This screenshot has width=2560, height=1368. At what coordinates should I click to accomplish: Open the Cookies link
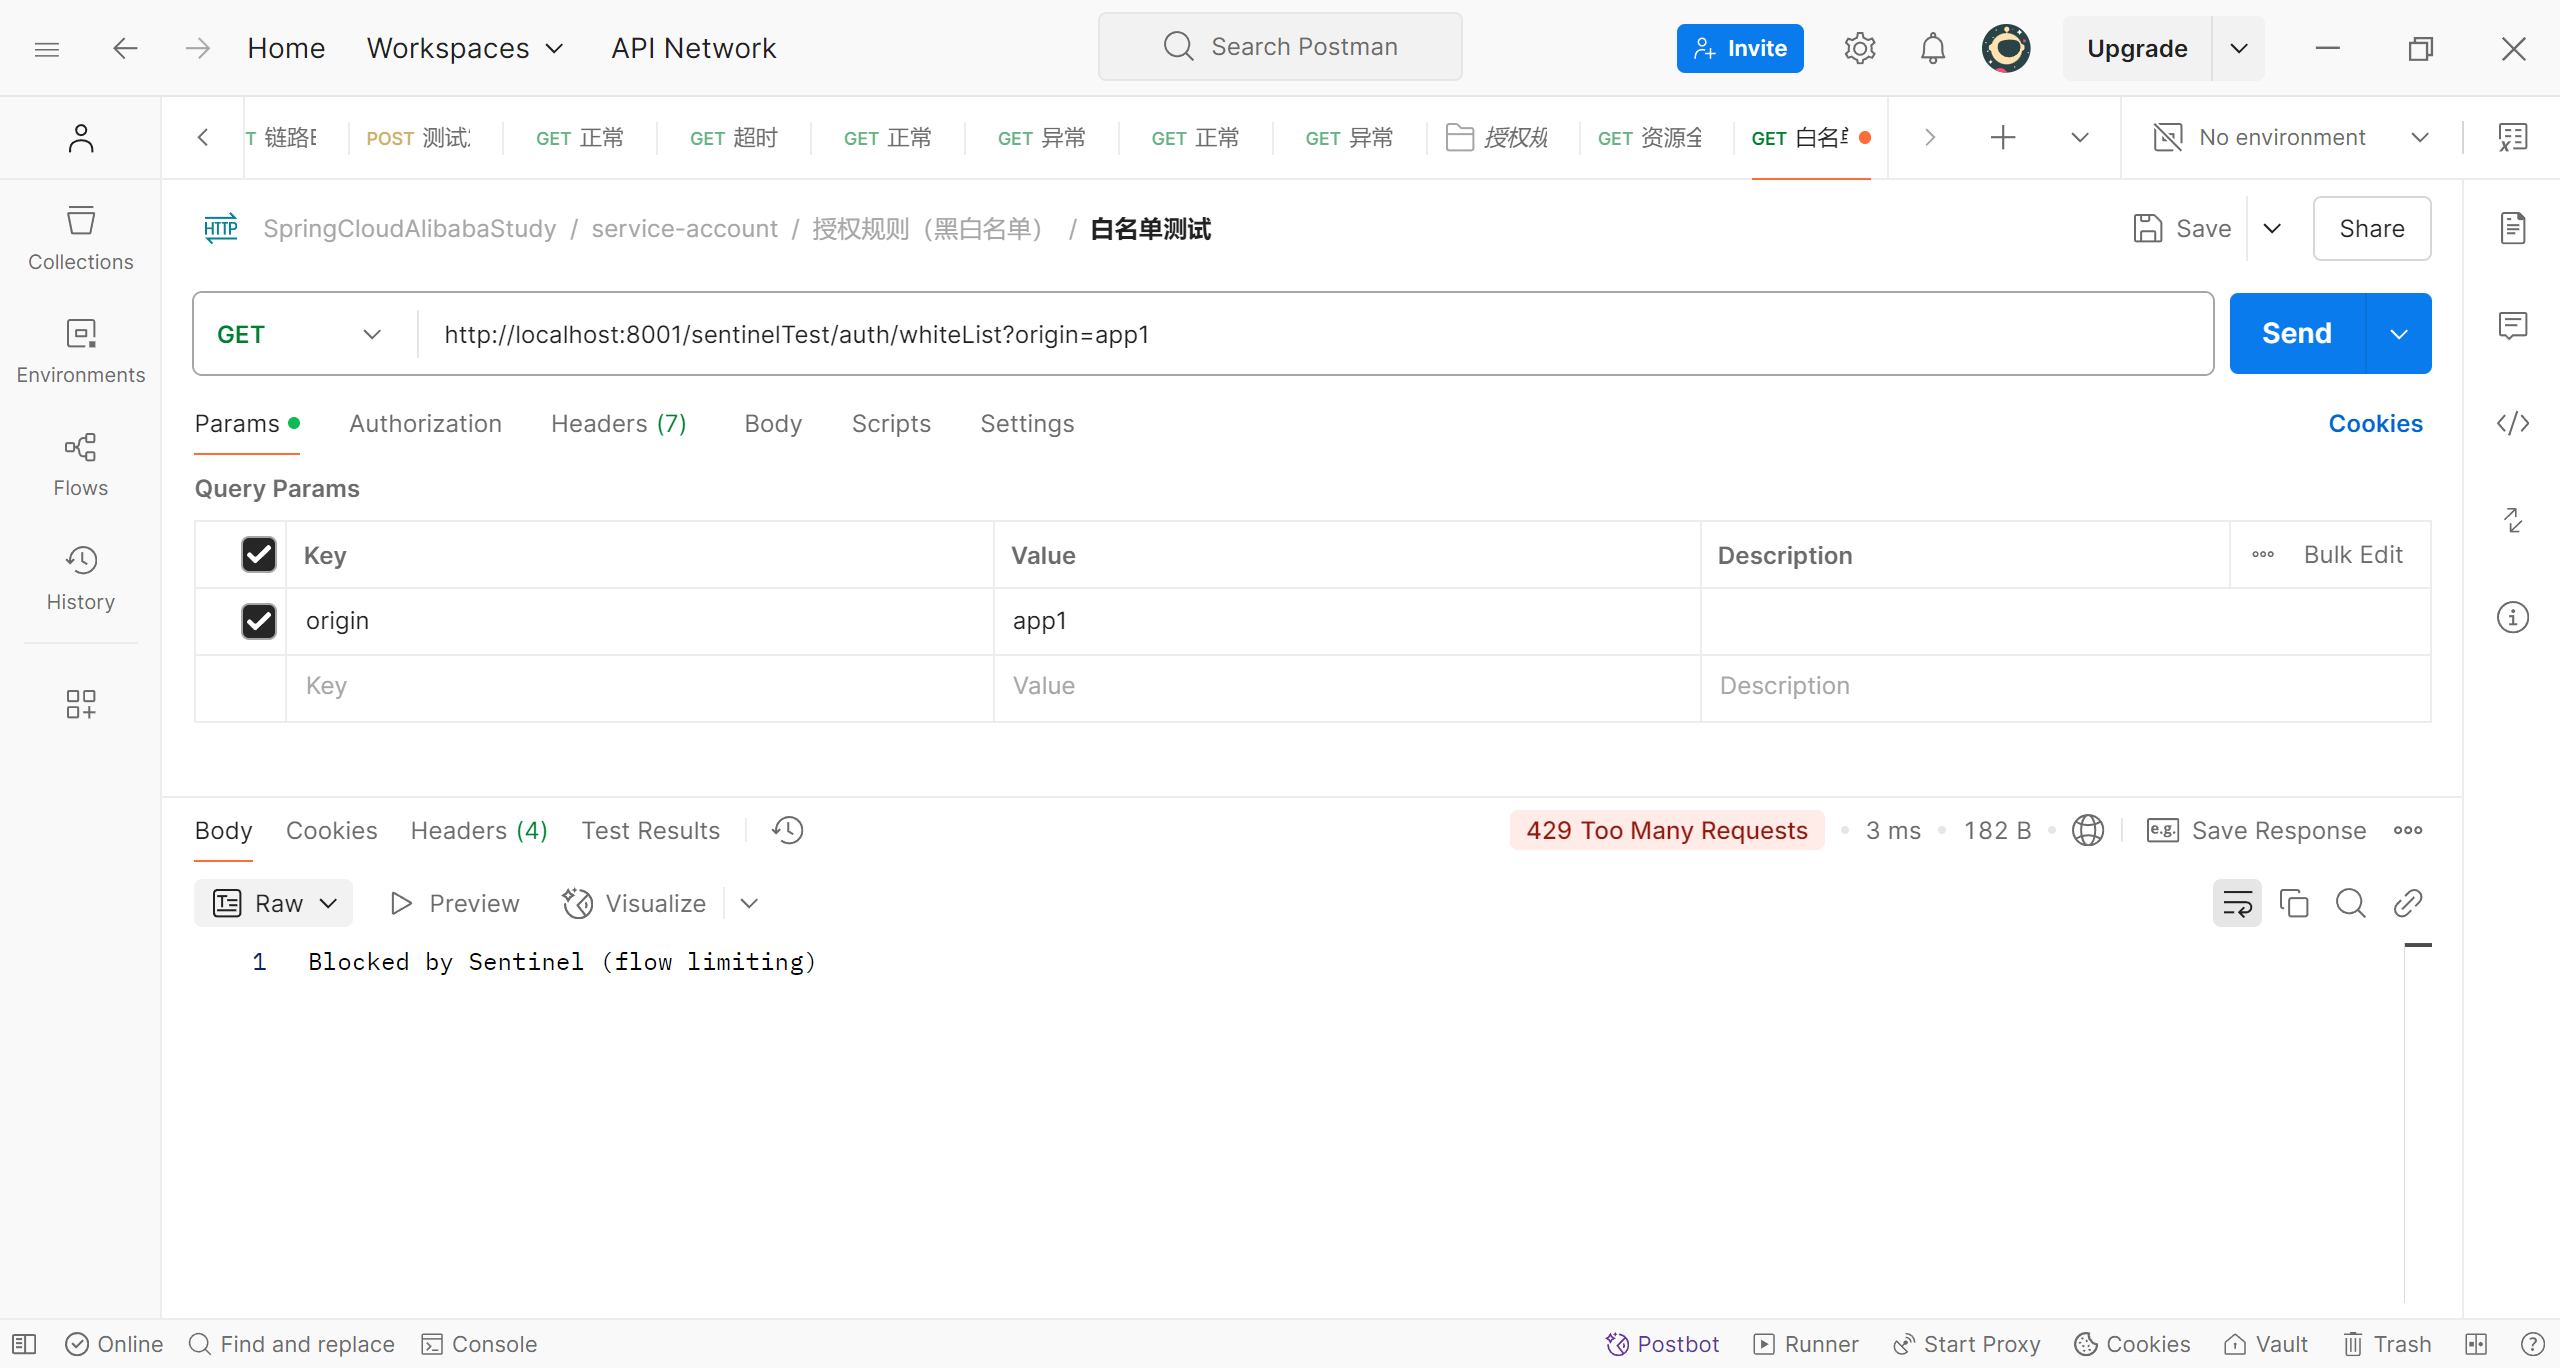click(x=2375, y=424)
